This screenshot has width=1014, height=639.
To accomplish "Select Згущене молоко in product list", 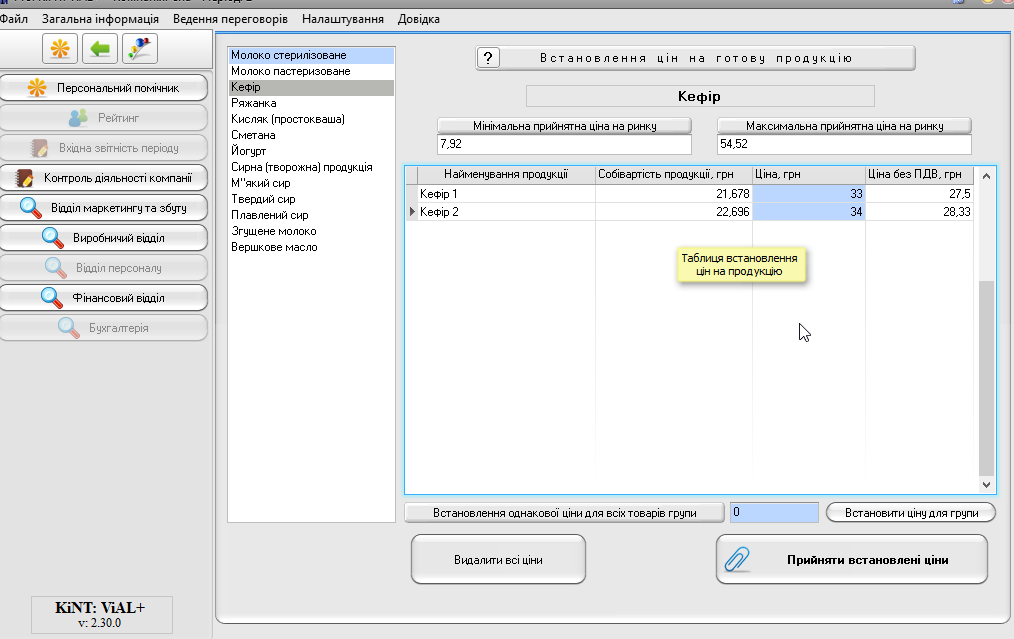I will pos(311,231).
